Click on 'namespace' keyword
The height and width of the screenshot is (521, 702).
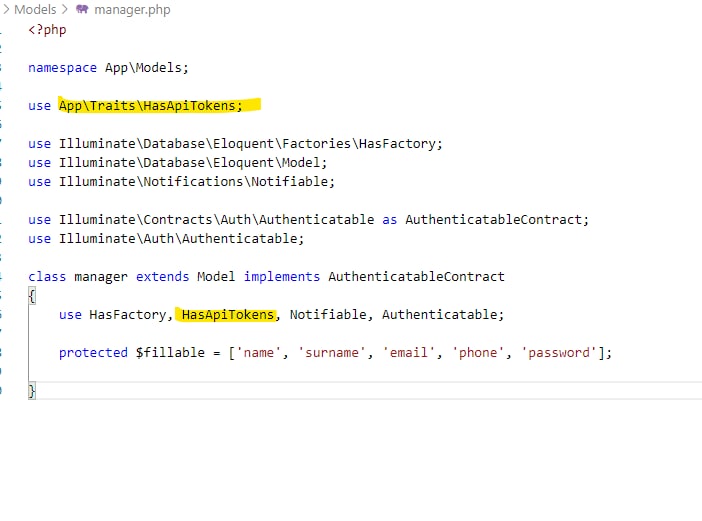(62, 68)
